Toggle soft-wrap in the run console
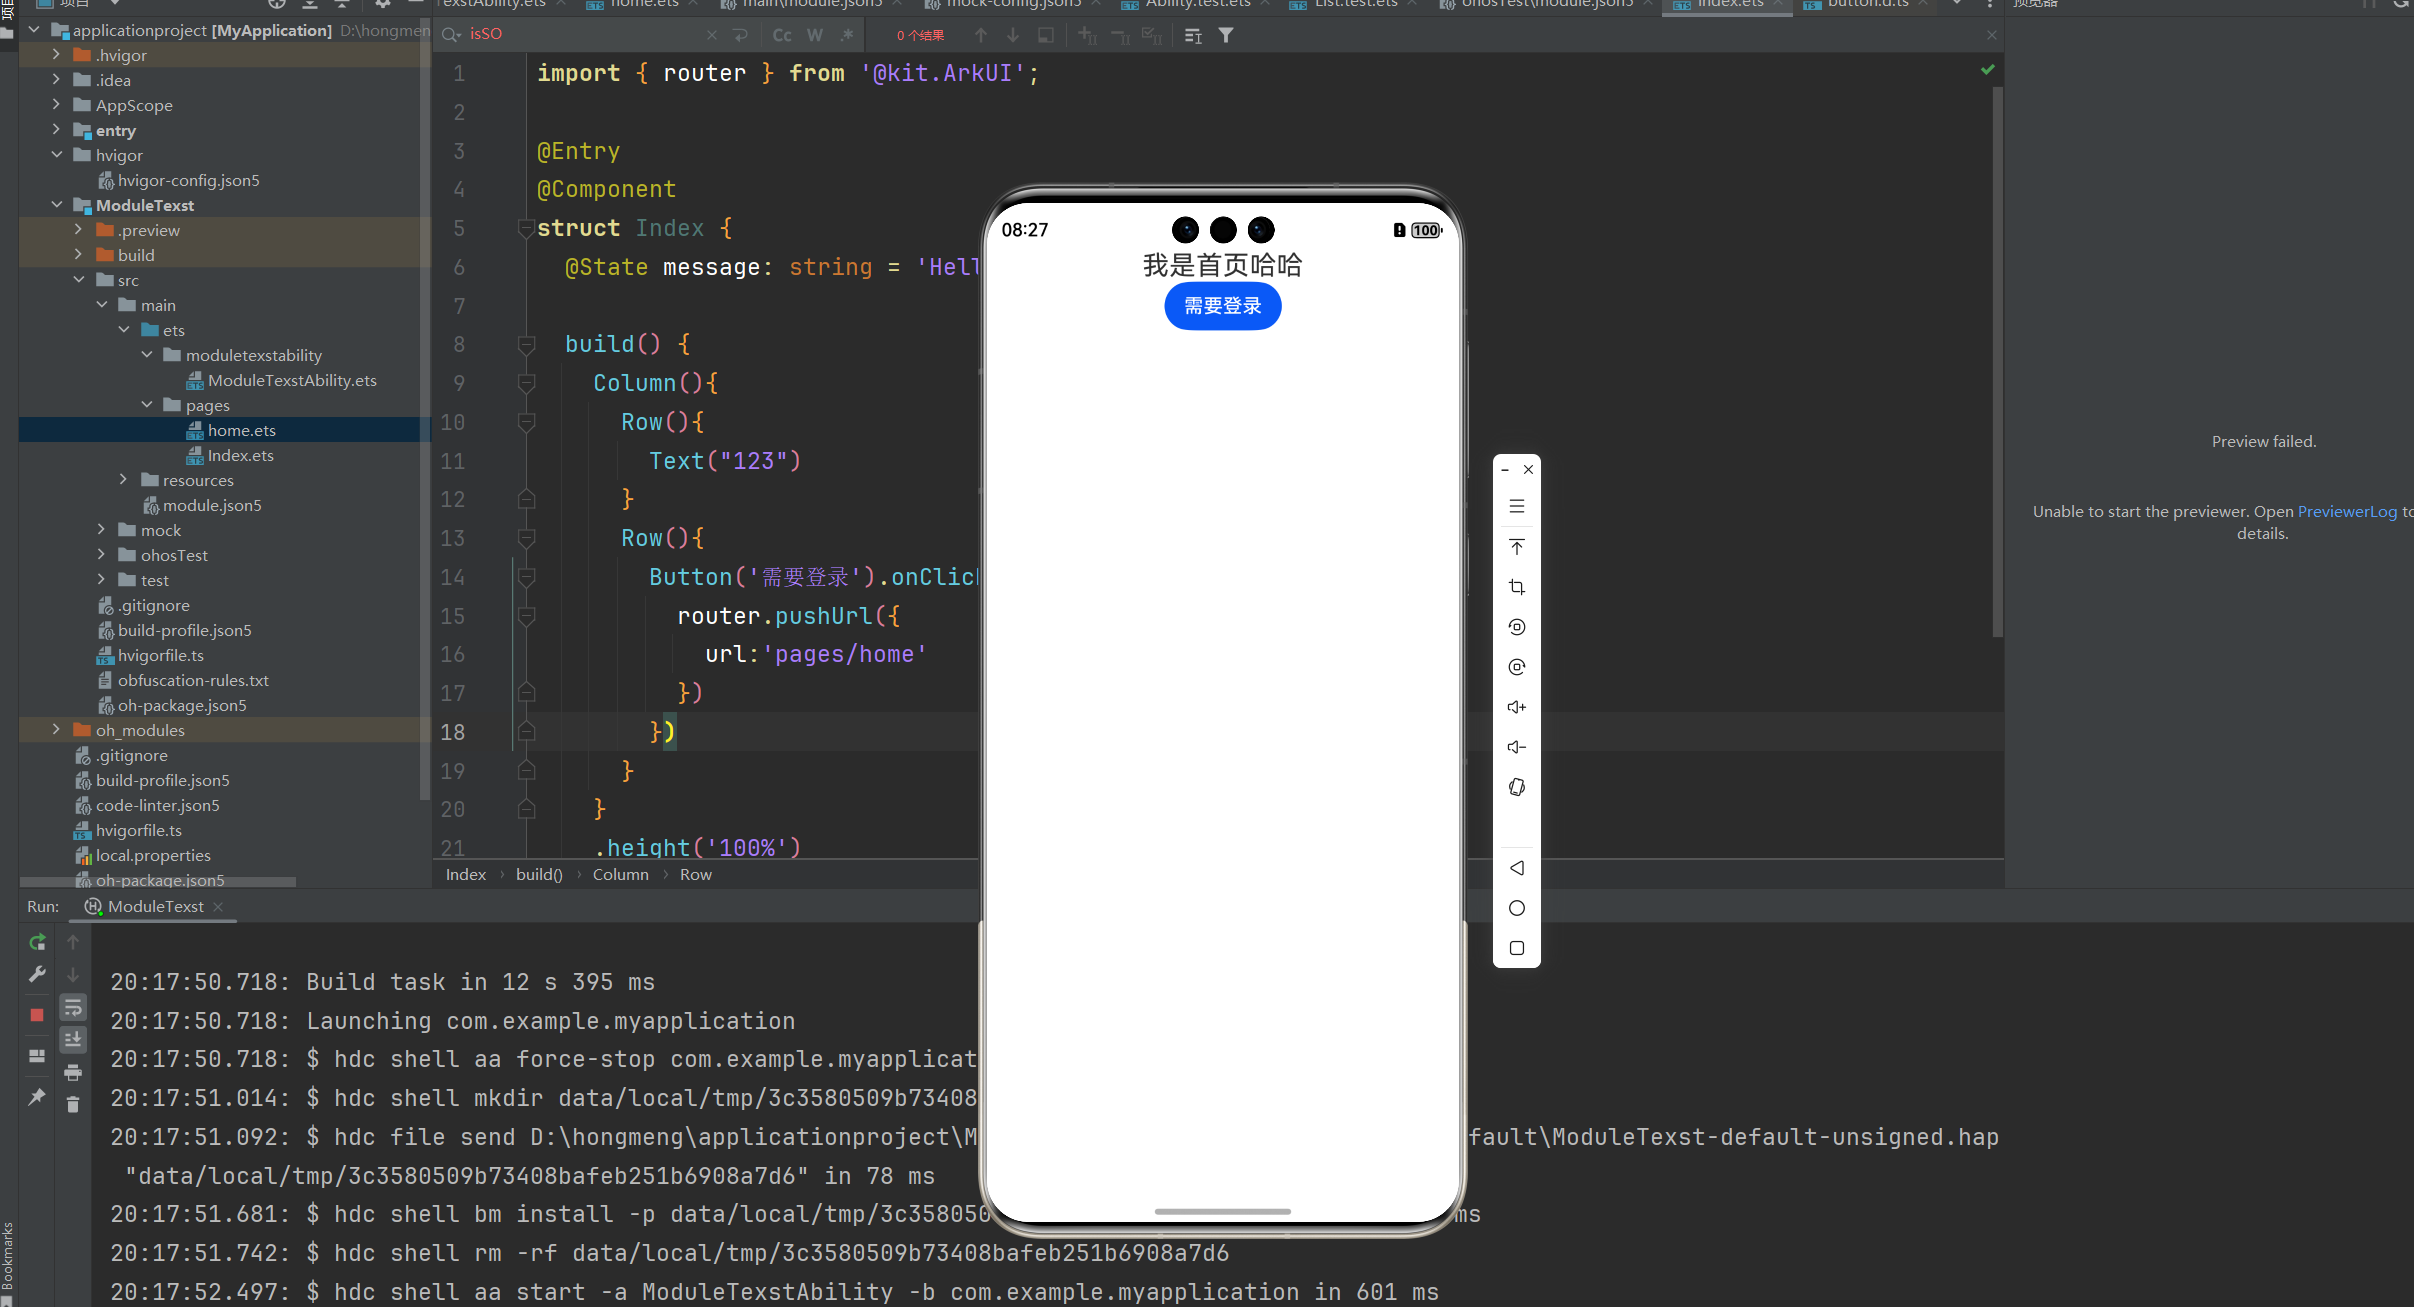 pos(73,1007)
